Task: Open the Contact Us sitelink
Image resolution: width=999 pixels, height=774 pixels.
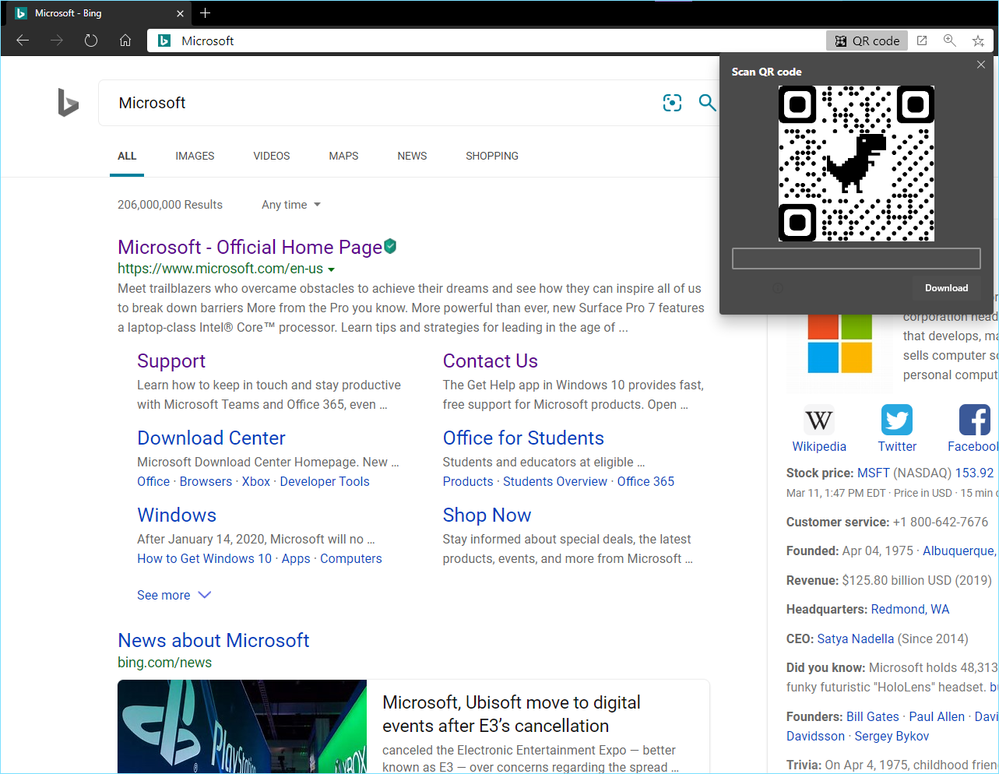Action: tap(490, 361)
